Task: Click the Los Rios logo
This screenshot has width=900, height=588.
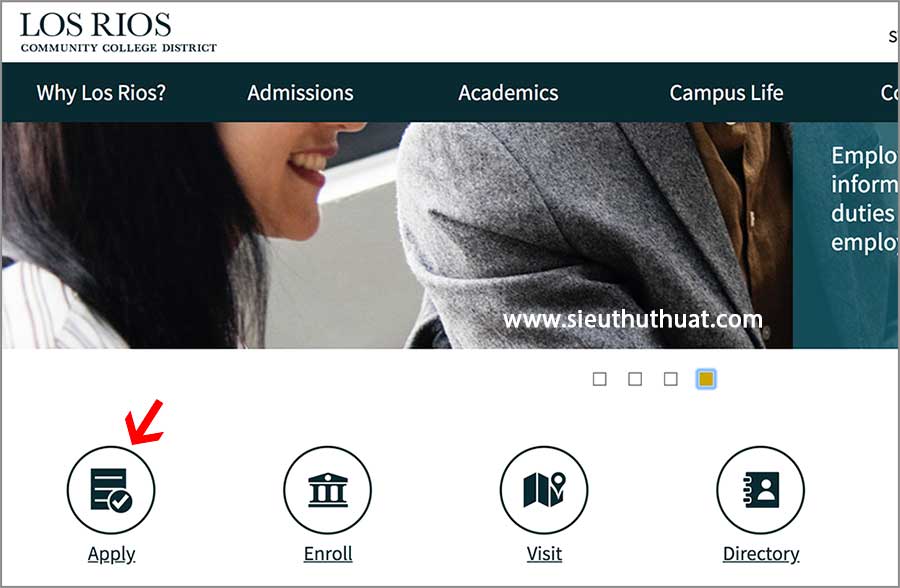Action: (118, 32)
